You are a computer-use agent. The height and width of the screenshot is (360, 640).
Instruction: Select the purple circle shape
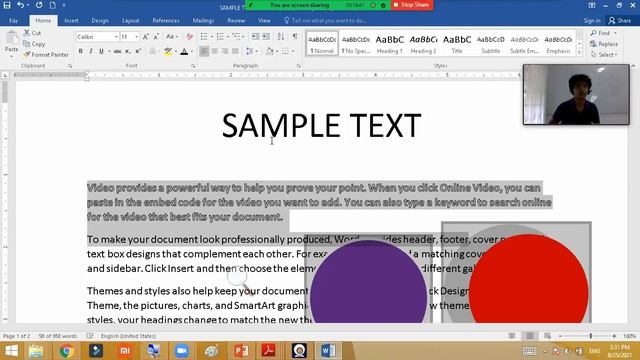[369, 282]
